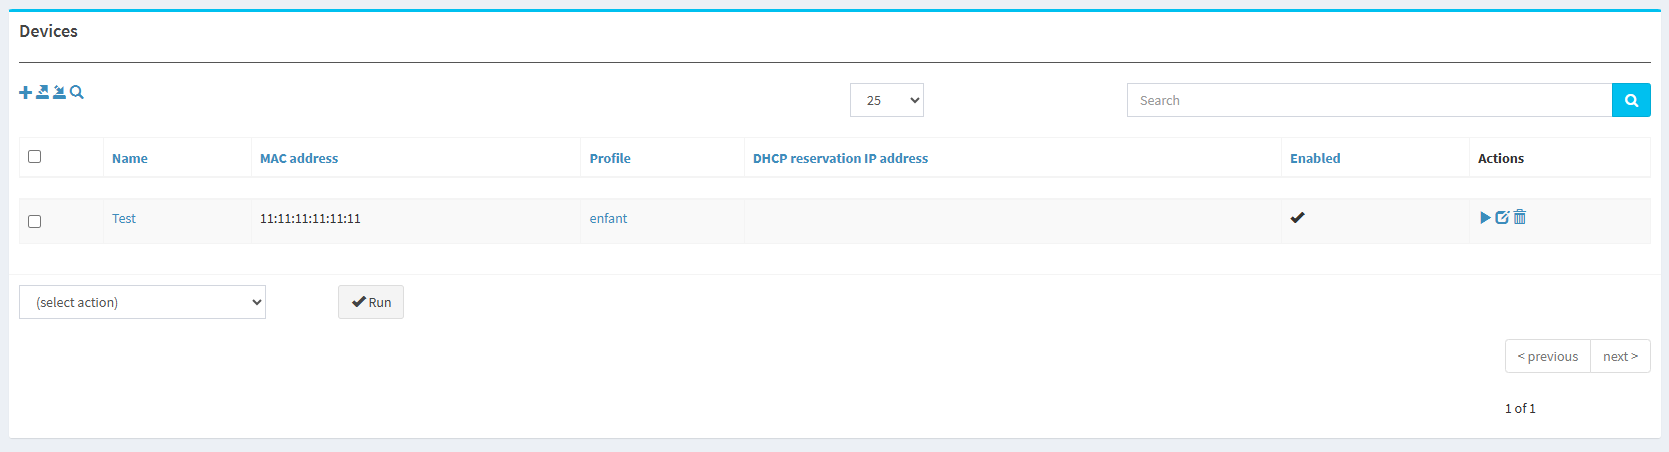Image resolution: width=1669 pixels, height=452 pixels.
Task: Edit the Test device via pencil icon
Action: coord(1502,217)
